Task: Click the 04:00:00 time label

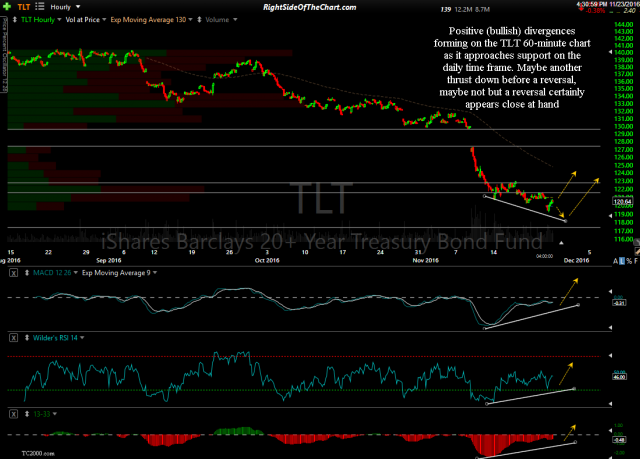Action: (544, 256)
